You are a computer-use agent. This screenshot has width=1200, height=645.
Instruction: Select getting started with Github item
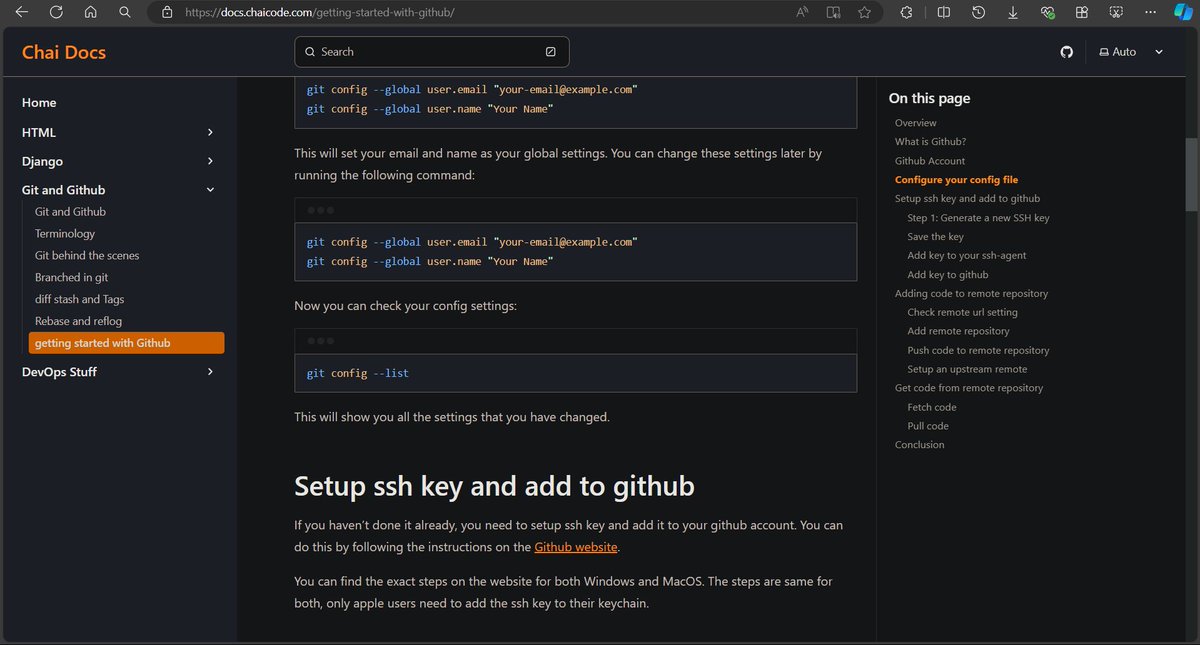(x=126, y=343)
